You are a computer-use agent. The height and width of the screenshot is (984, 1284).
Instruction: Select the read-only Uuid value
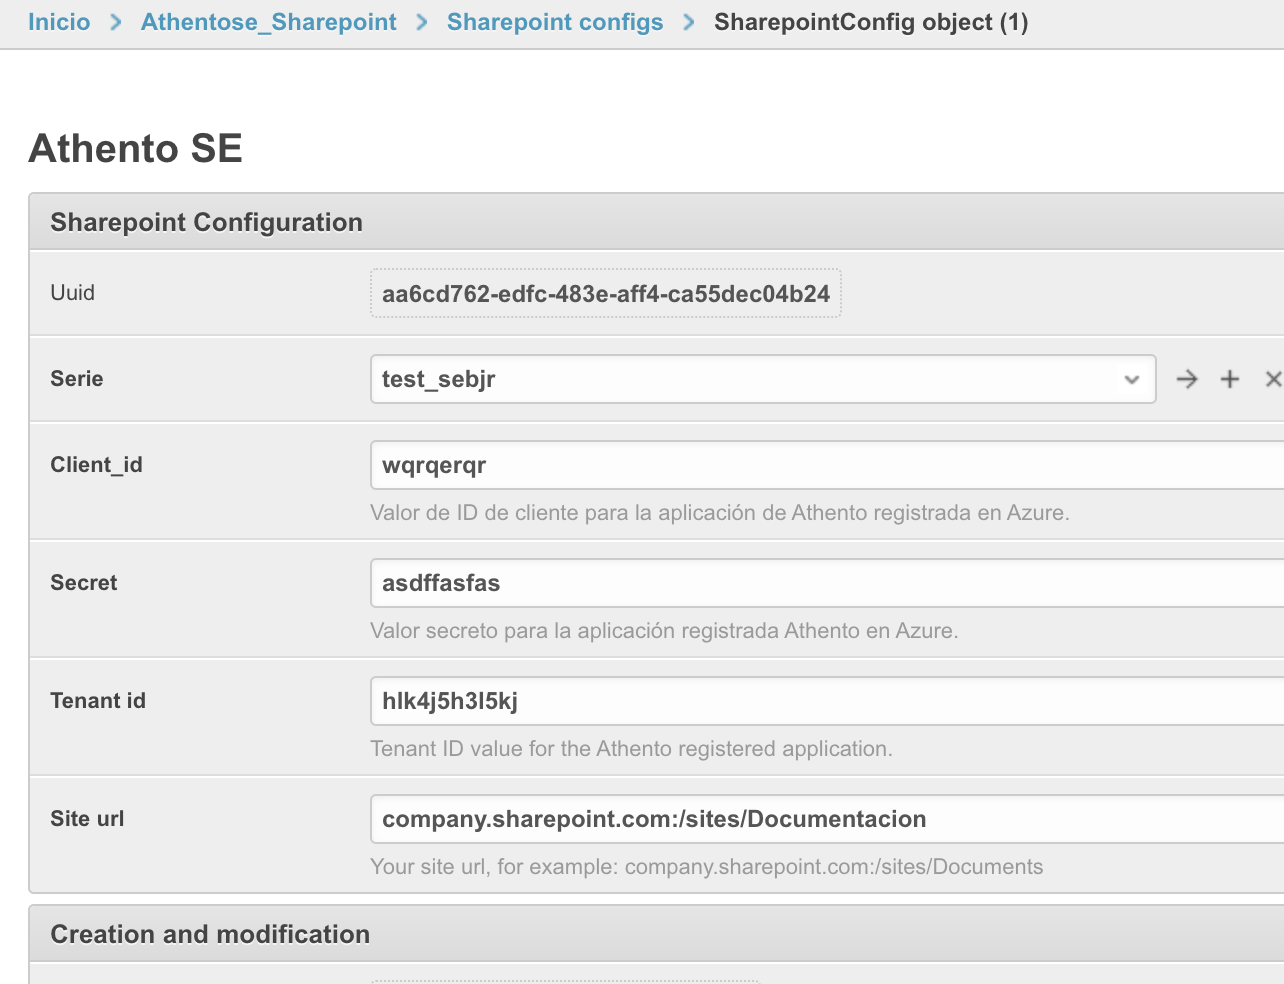605,293
